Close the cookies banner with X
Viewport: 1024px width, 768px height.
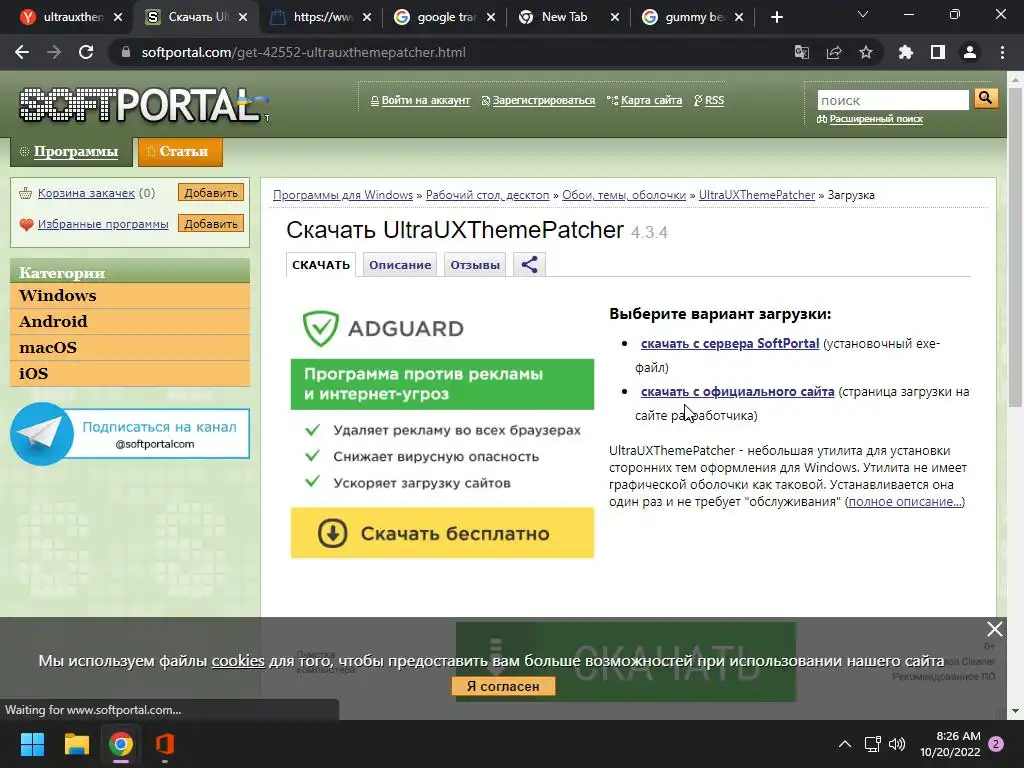click(x=994, y=629)
